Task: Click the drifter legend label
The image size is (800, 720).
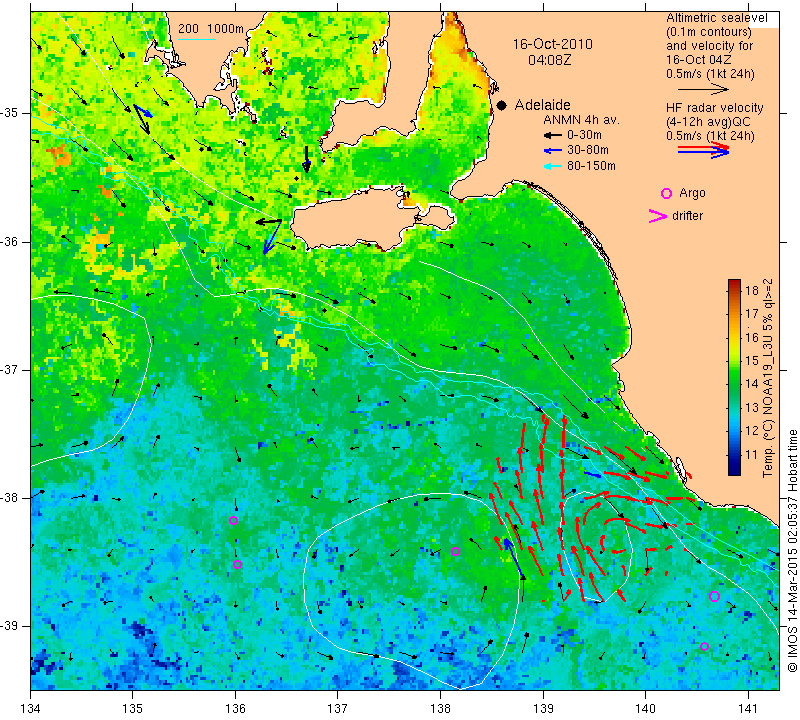Action: (x=687, y=216)
